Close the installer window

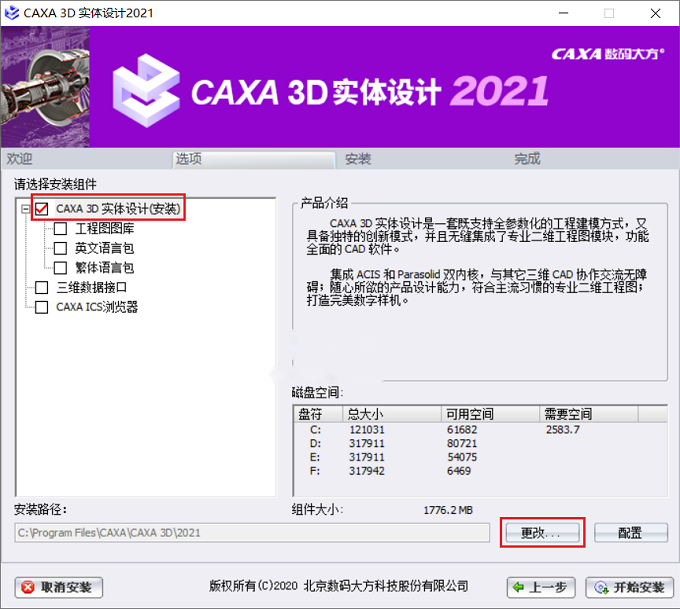[655, 13]
